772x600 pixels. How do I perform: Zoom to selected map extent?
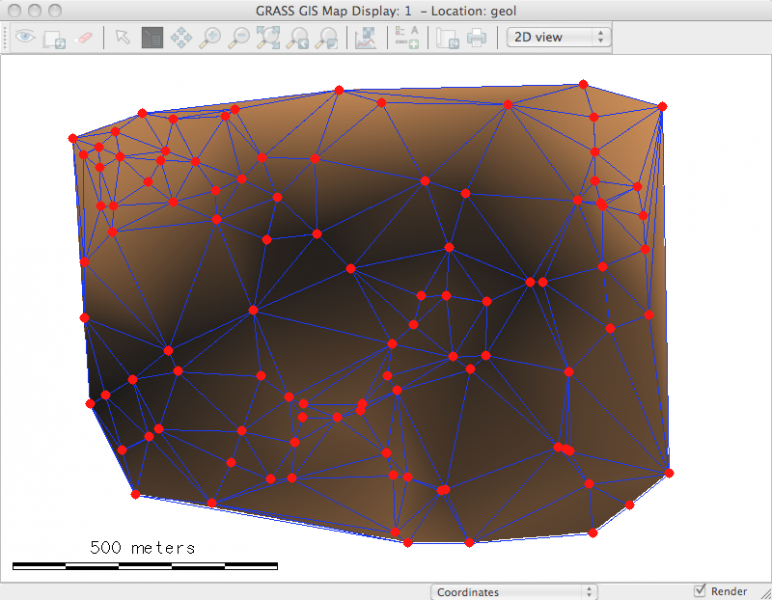[x=269, y=38]
